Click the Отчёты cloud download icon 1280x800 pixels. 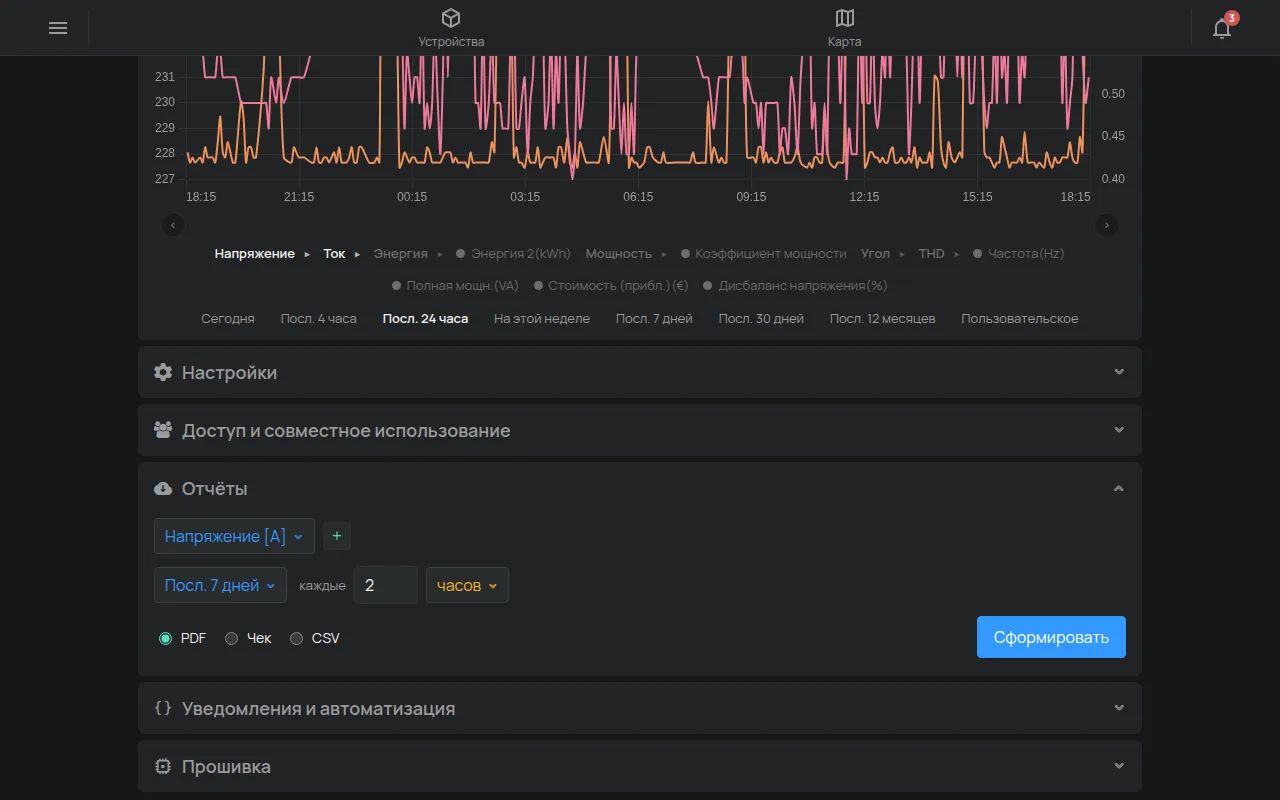pyautogui.click(x=163, y=489)
